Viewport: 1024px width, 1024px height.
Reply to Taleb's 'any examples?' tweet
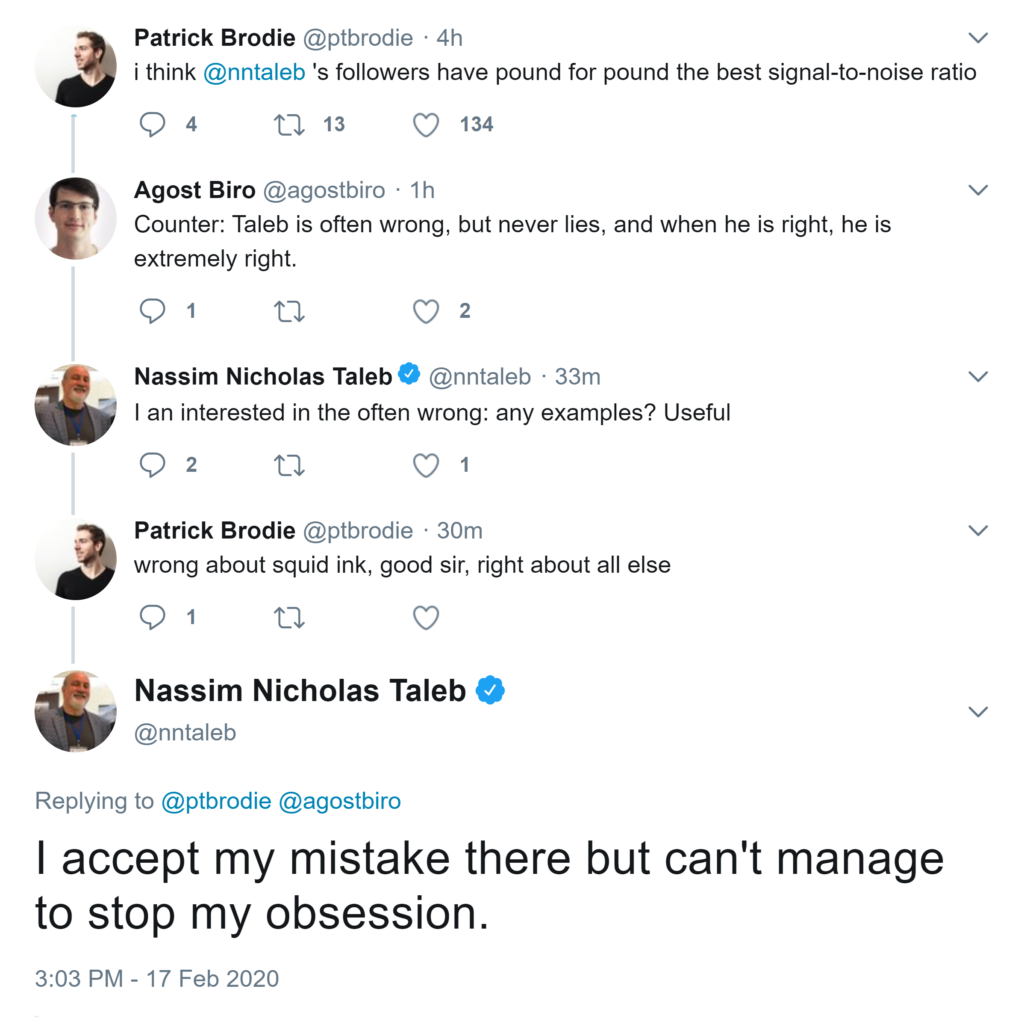(152, 465)
